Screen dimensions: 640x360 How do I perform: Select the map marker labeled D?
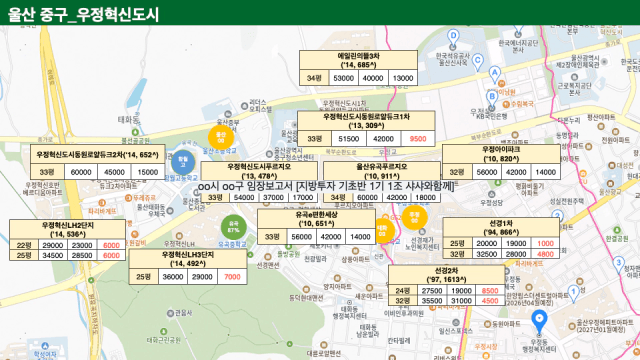coord(453,38)
